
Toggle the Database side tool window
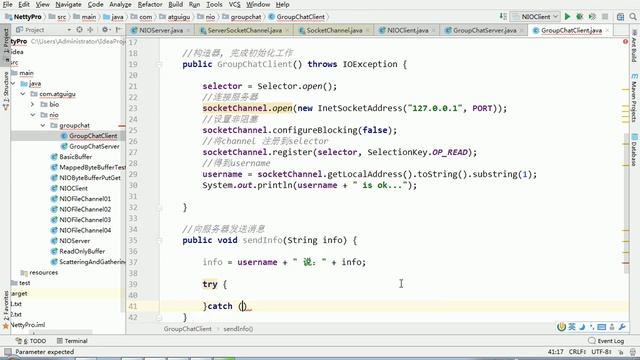(634, 150)
